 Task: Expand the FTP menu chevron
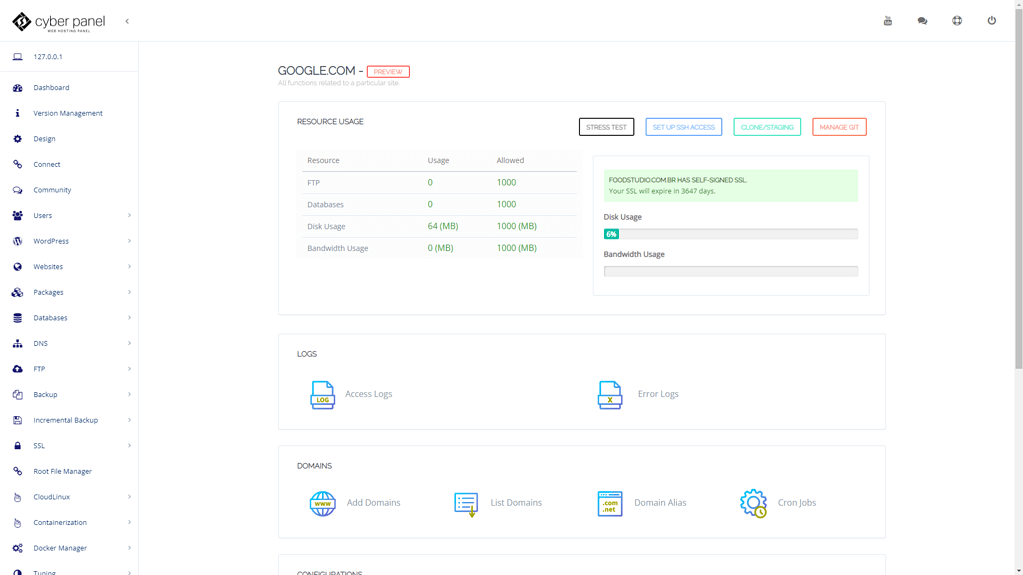[129, 369]
